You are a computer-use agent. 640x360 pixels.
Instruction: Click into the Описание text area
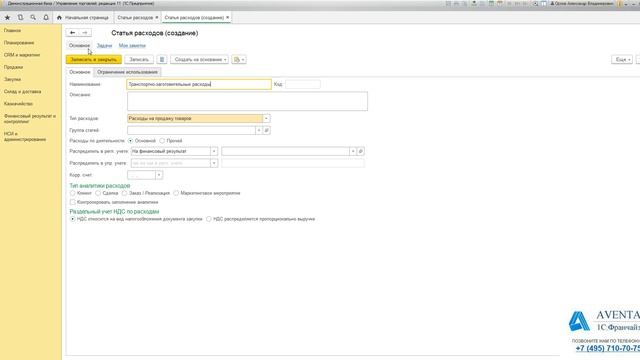point(247,101)
